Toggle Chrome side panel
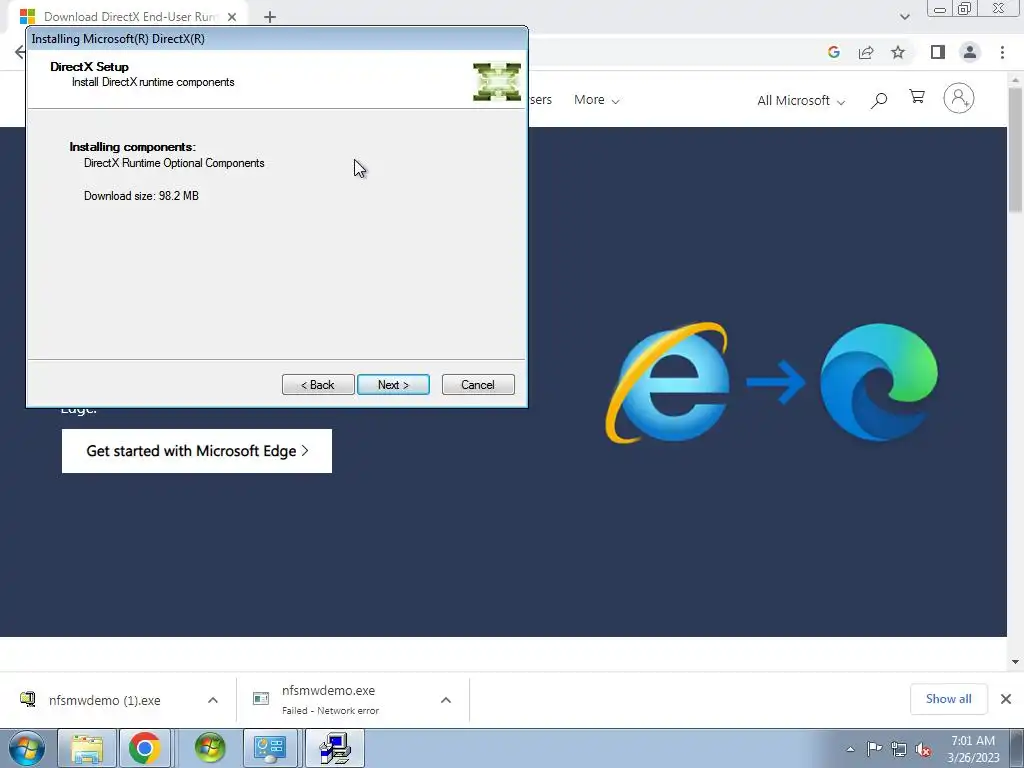Image resolution: width=1024 pixels, height=768 pixels. pos(938,52)
